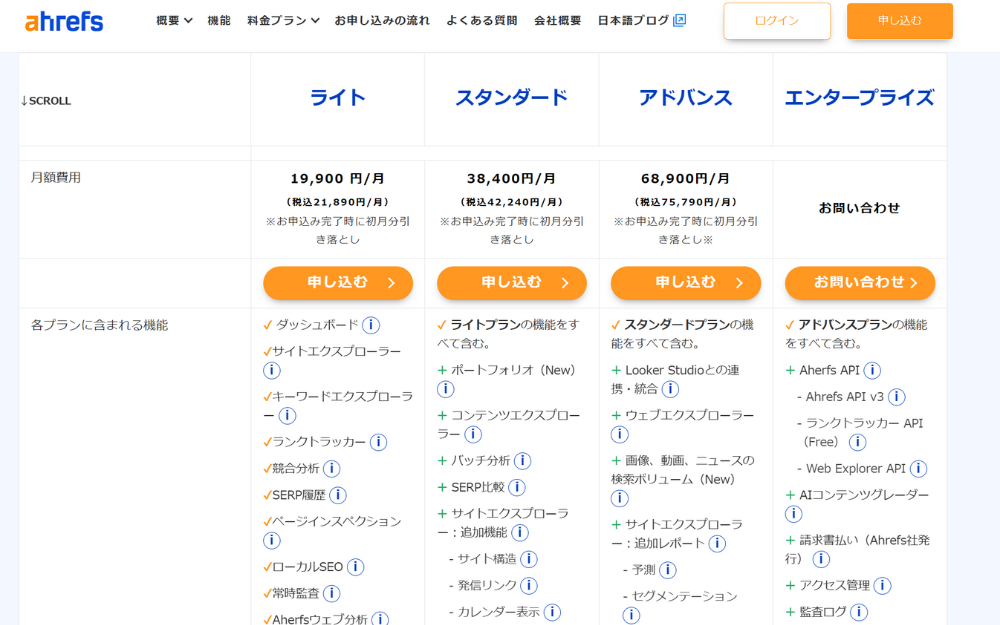Open info icon next to ランクトラッカー
This screenshot has height=625, width=1000.
coord(378,442)
